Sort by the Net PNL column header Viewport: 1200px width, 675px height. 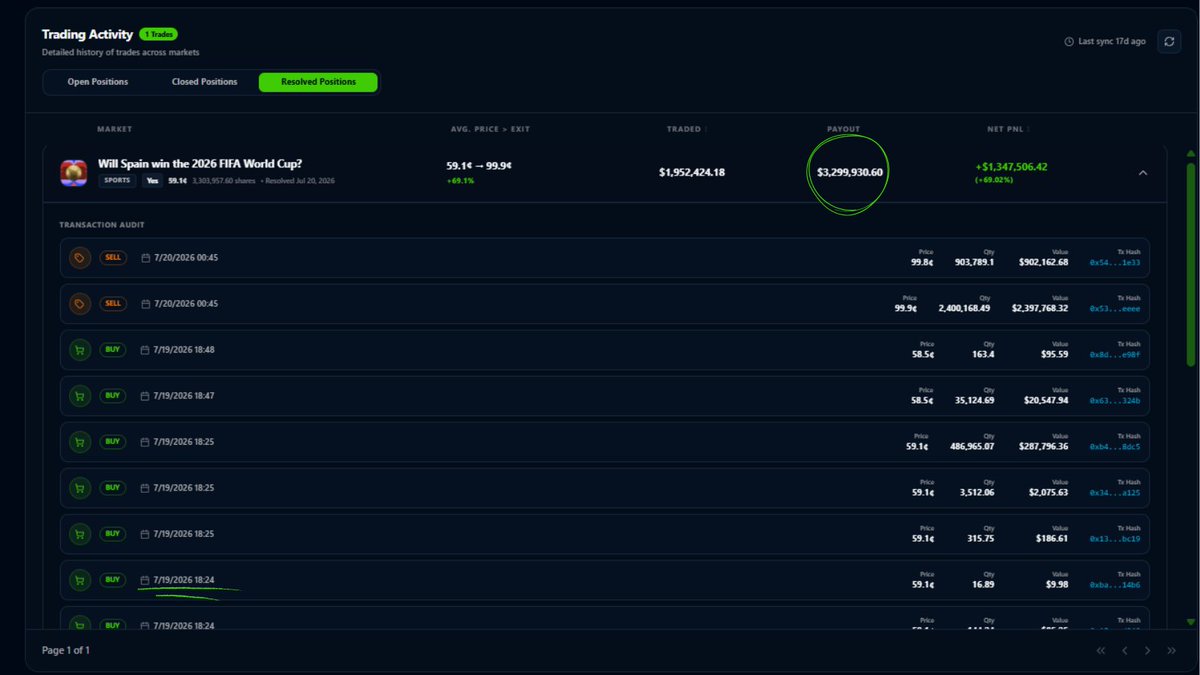1008,129
